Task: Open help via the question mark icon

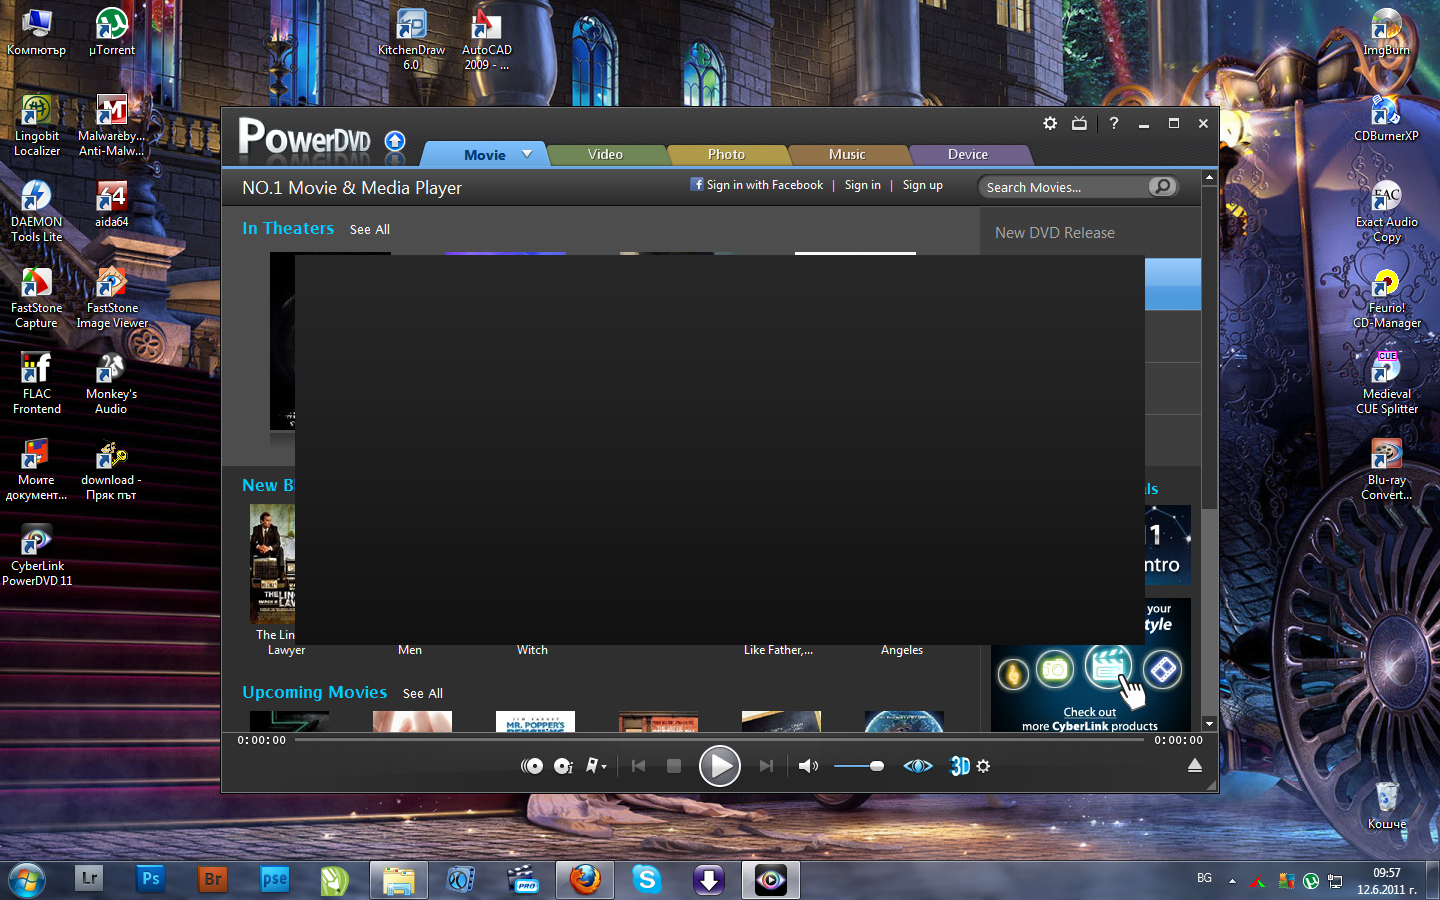Action: coord(1113,123)
